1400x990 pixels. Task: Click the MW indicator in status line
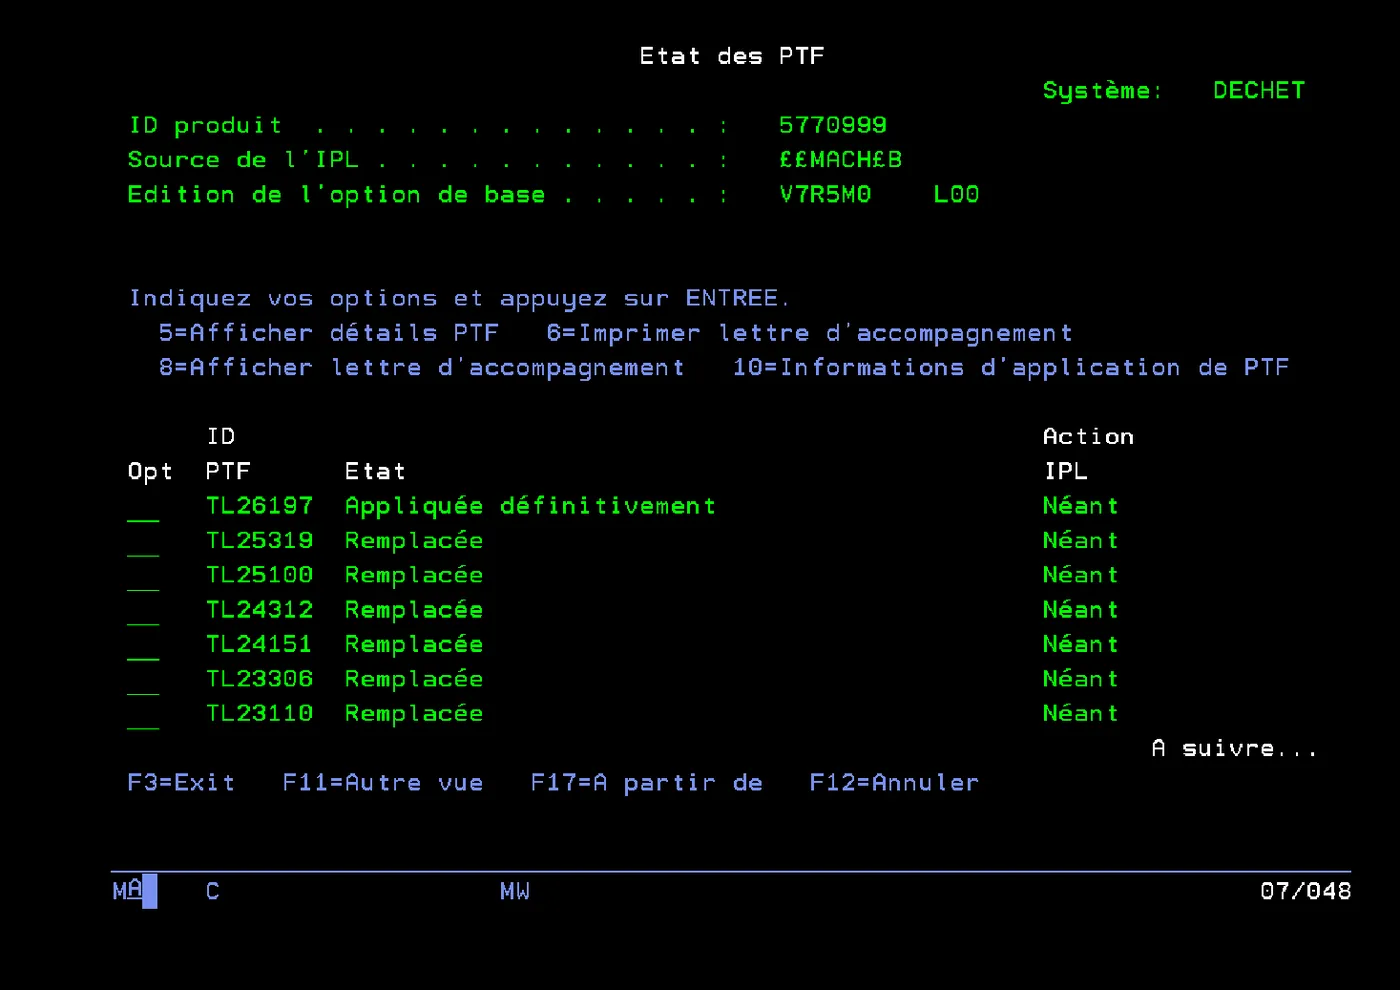(x=515, y=892)
